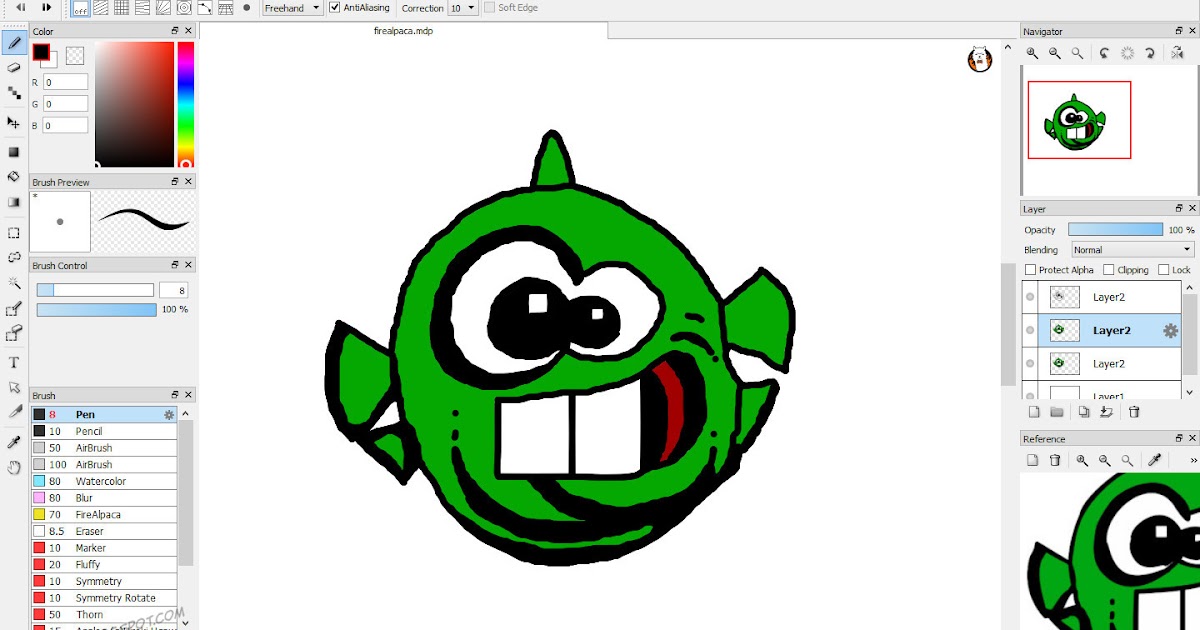Switch to the firealpaca.mdp document tab
1200x630 pixels.
(403, 30)
